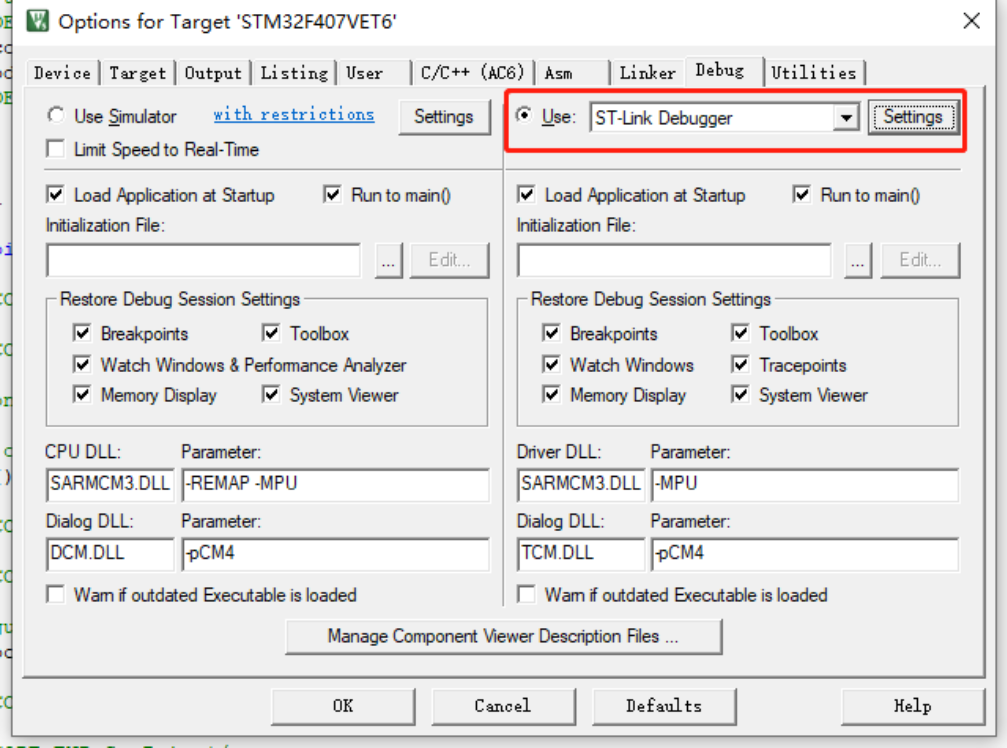Switch to the Device tab

[x=62, y=73]
